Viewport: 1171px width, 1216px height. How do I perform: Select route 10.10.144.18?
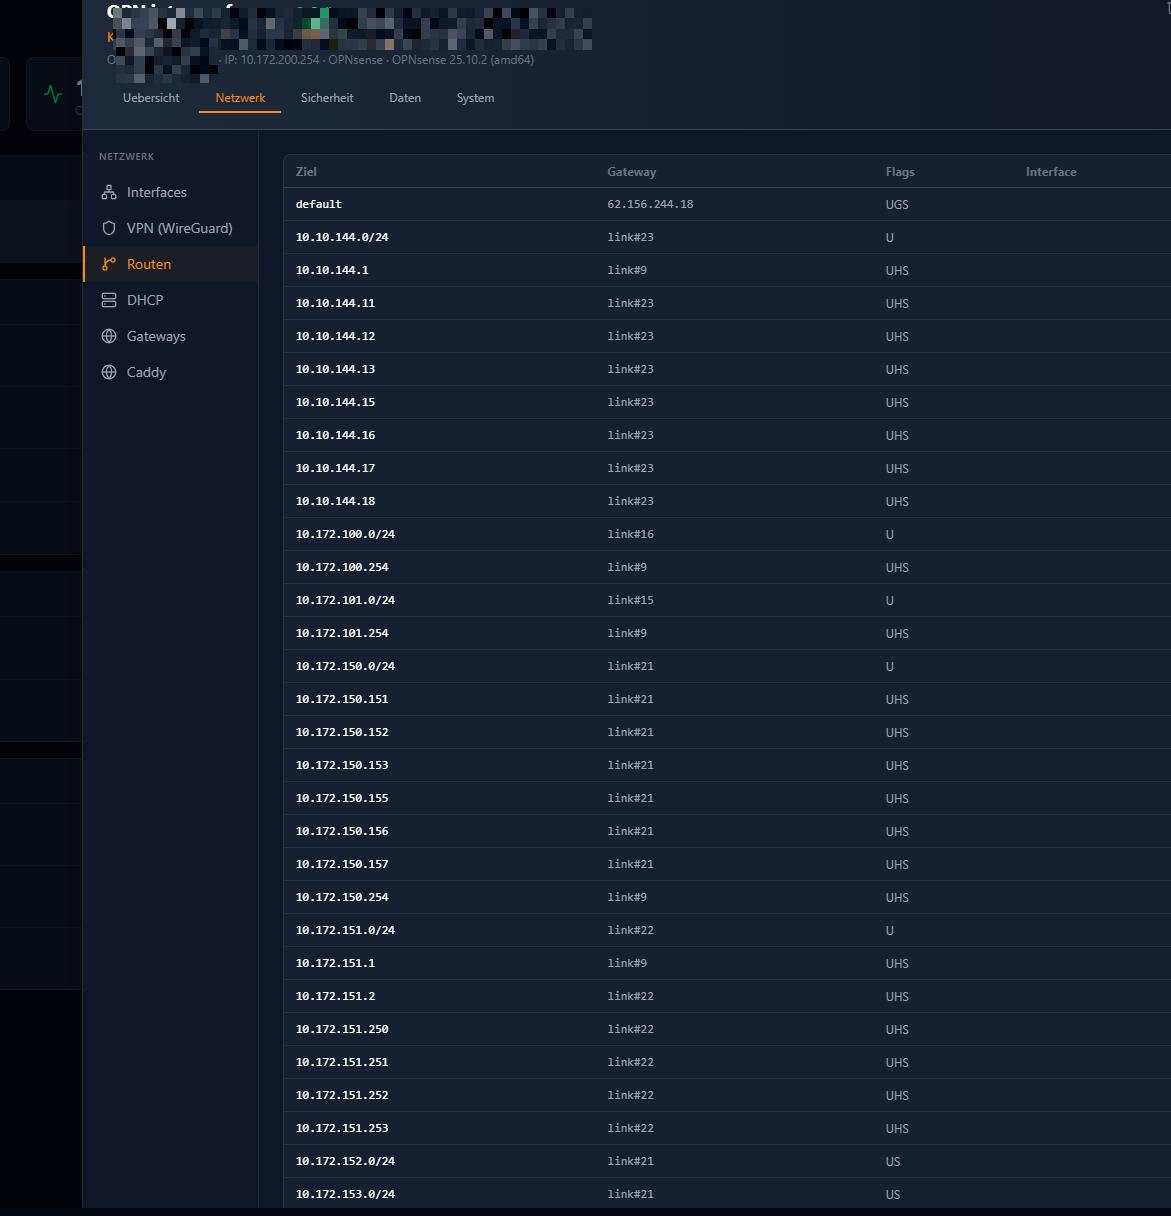coord(727,501)
